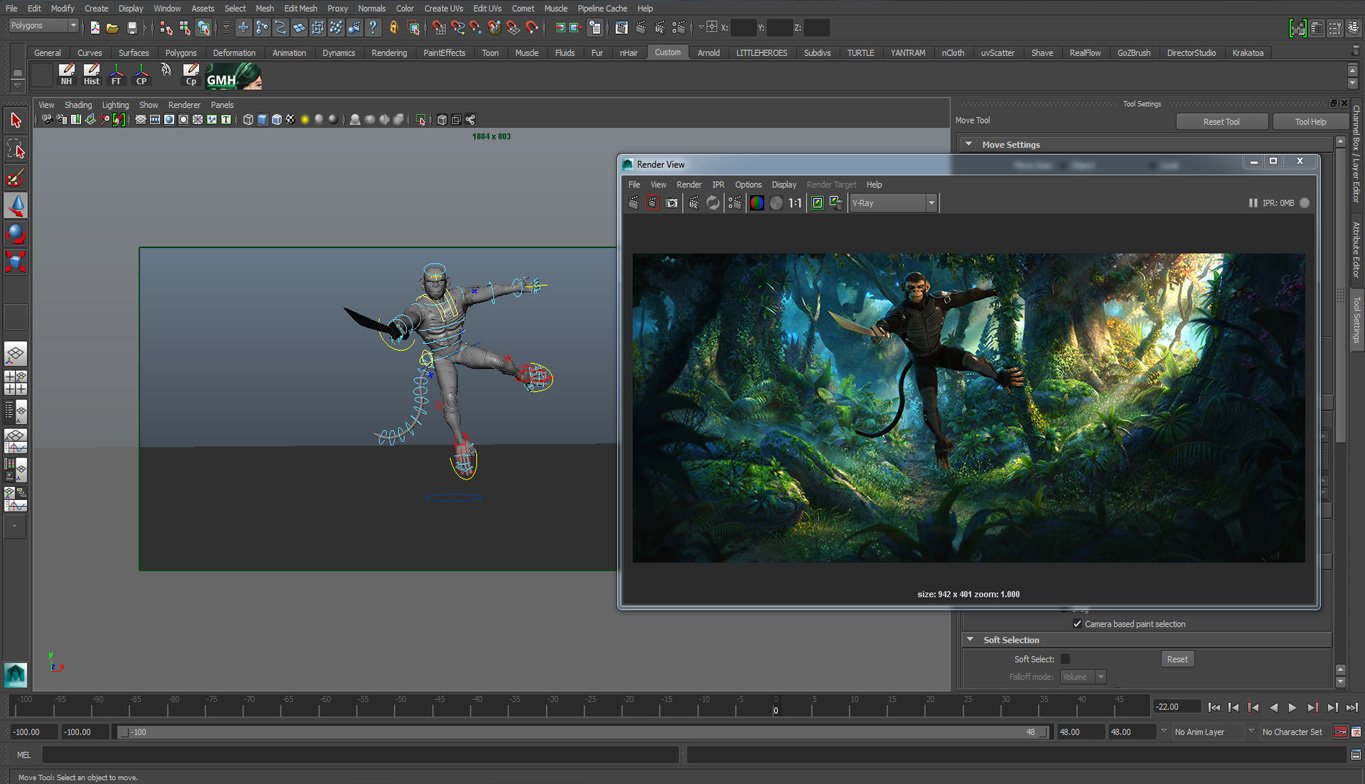Display alpha channel in Render View
The width and height of the screenshot is (1365, 784).
point(776,203)
